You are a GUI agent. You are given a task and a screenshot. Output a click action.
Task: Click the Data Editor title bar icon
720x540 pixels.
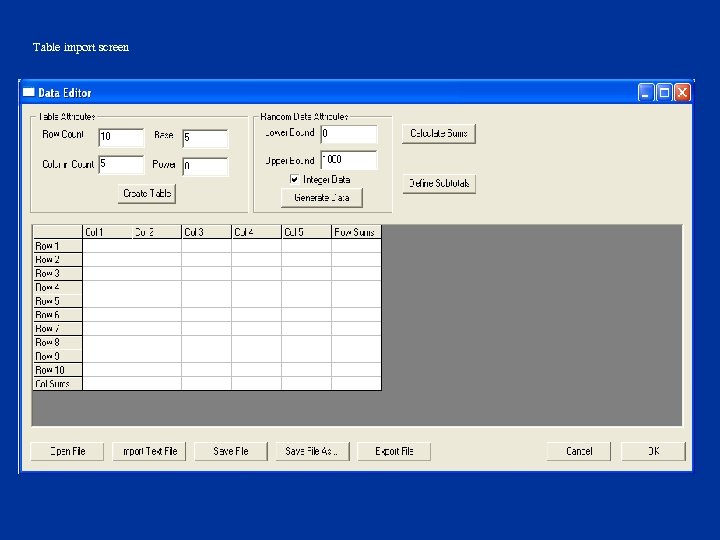pos(29,93)
